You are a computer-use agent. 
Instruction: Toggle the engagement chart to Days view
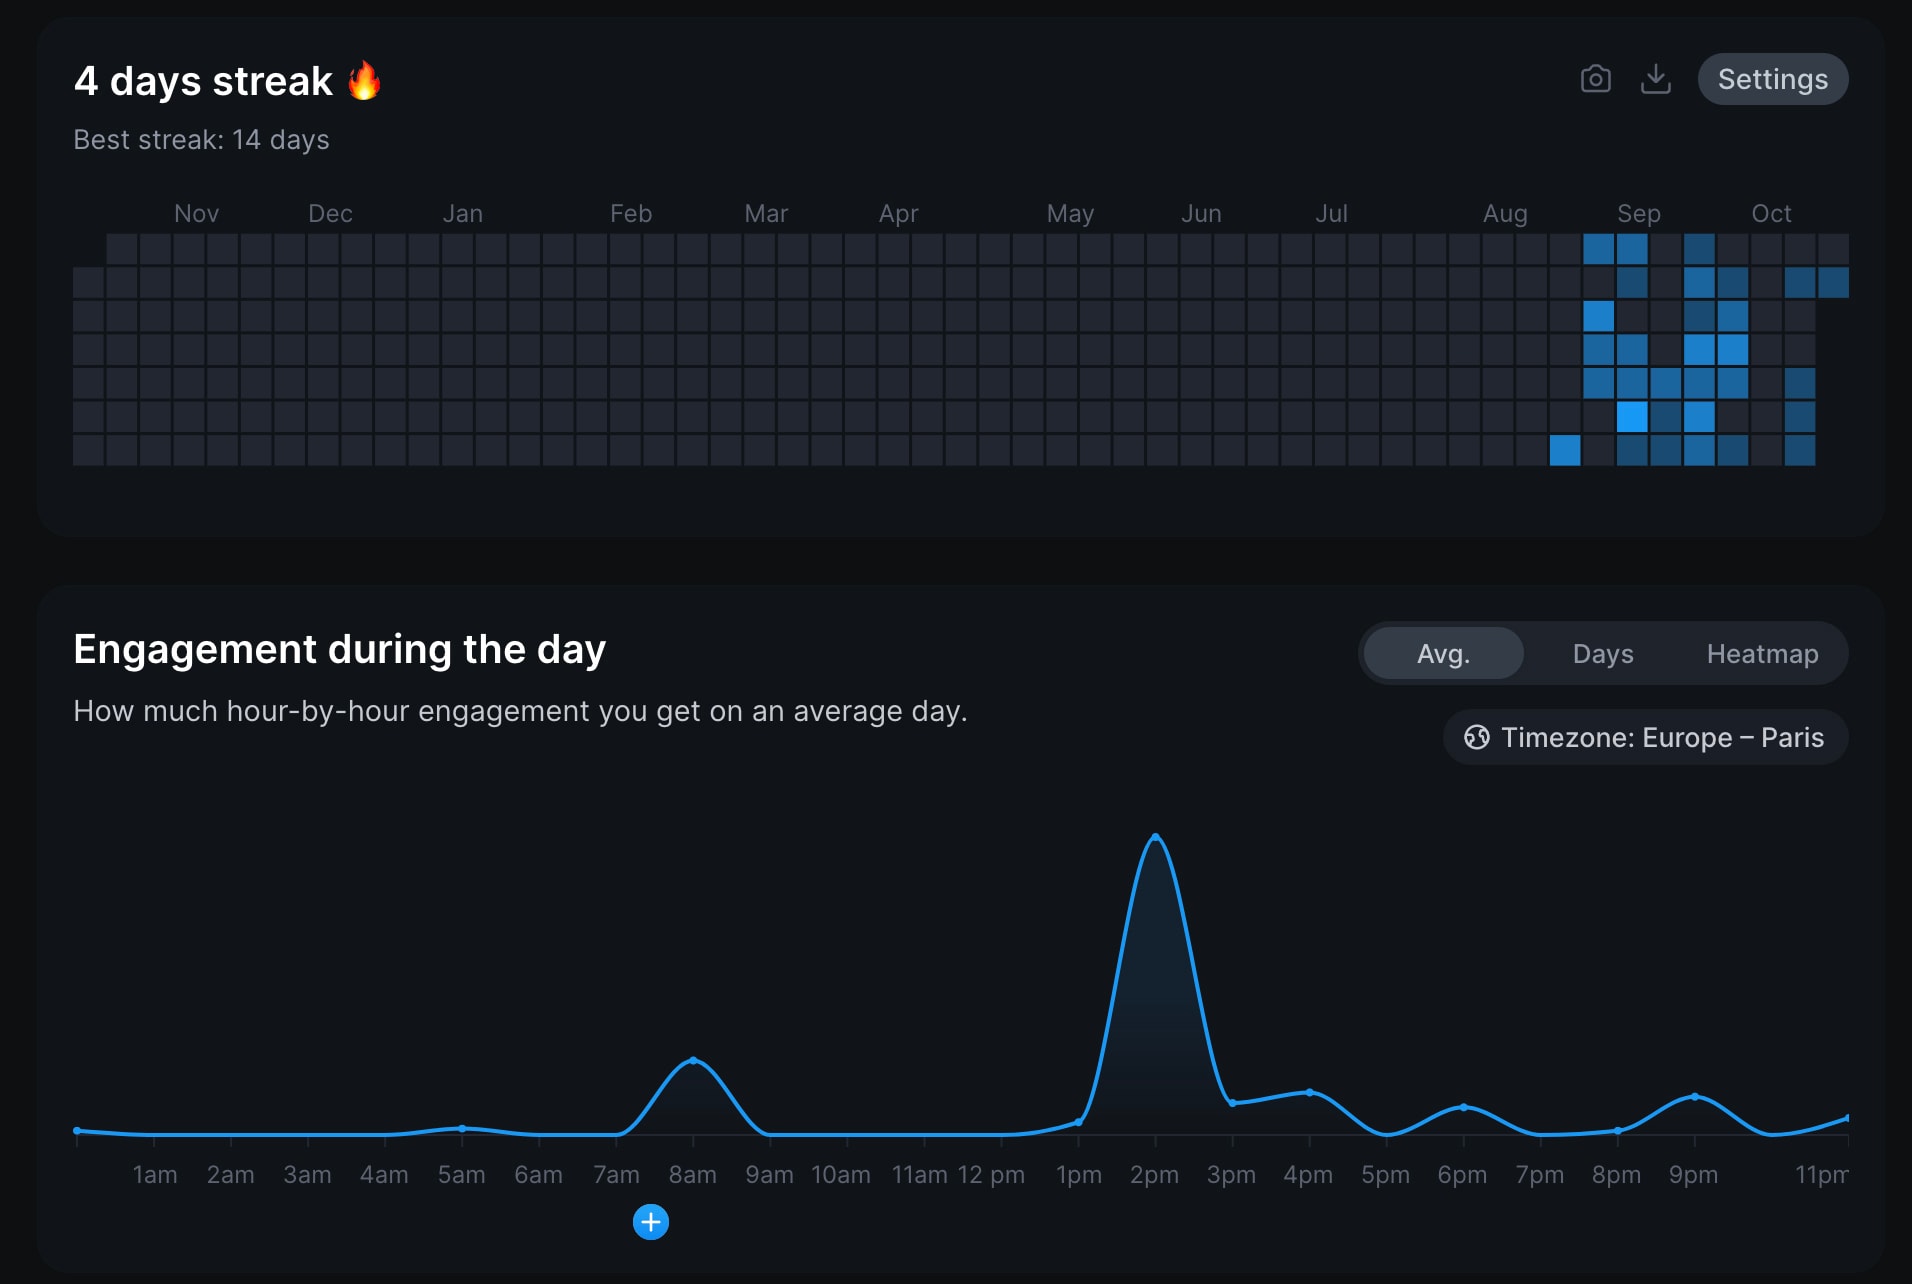pos(1603,653)
